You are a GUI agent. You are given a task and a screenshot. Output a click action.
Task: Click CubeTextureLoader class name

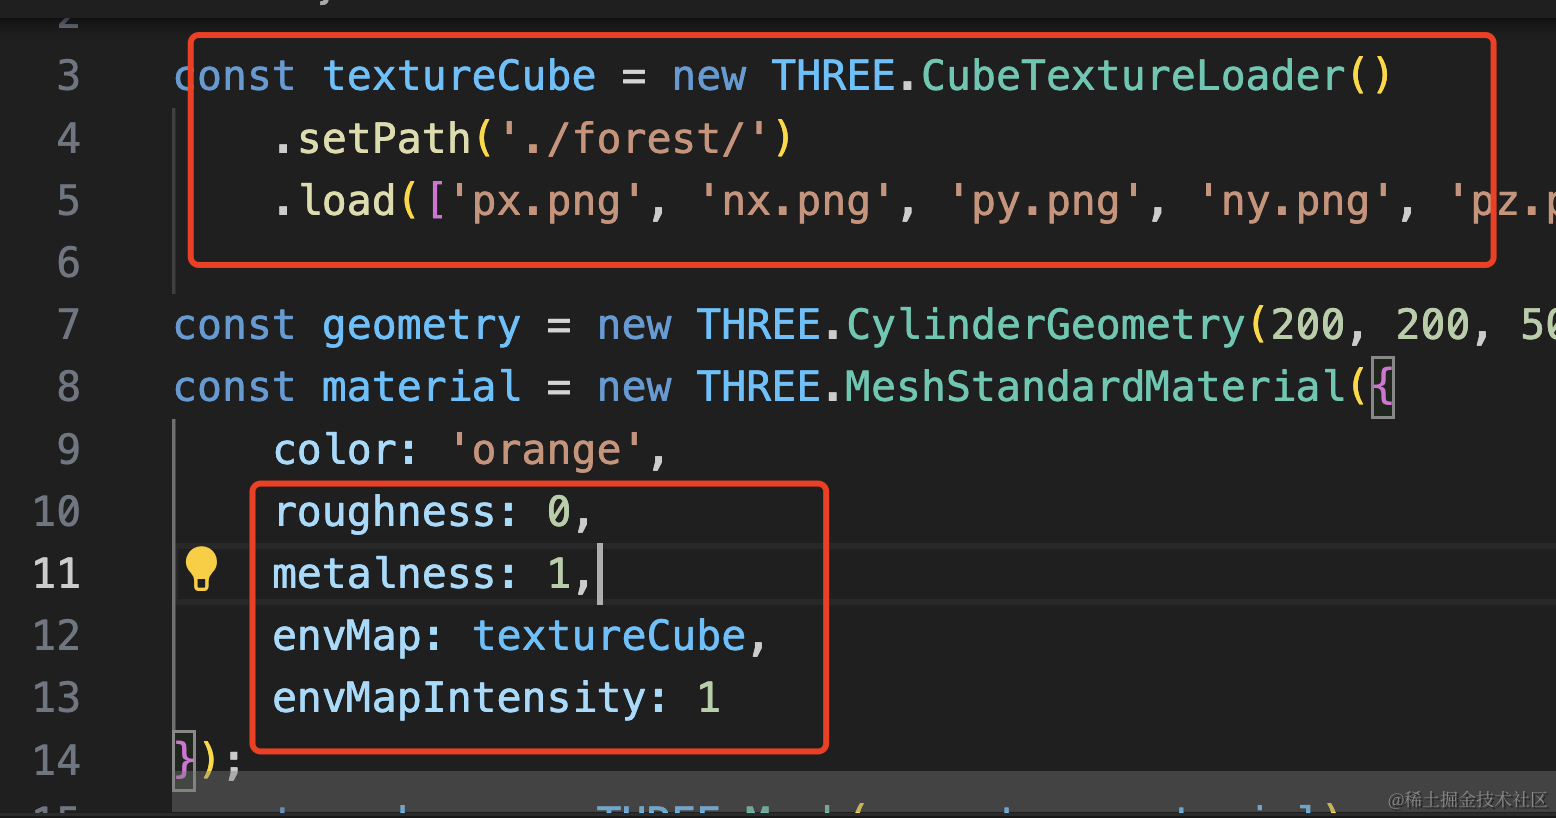click(x=1133, y=76)
